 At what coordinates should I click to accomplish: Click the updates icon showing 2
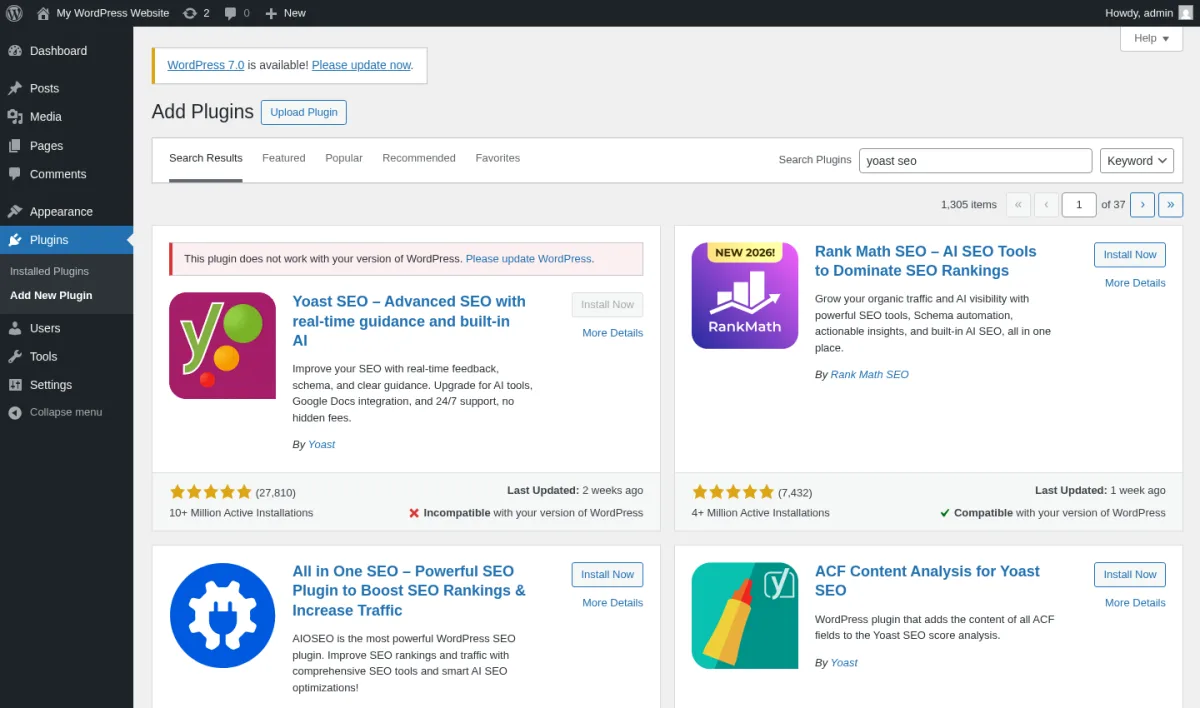[190, 13]
